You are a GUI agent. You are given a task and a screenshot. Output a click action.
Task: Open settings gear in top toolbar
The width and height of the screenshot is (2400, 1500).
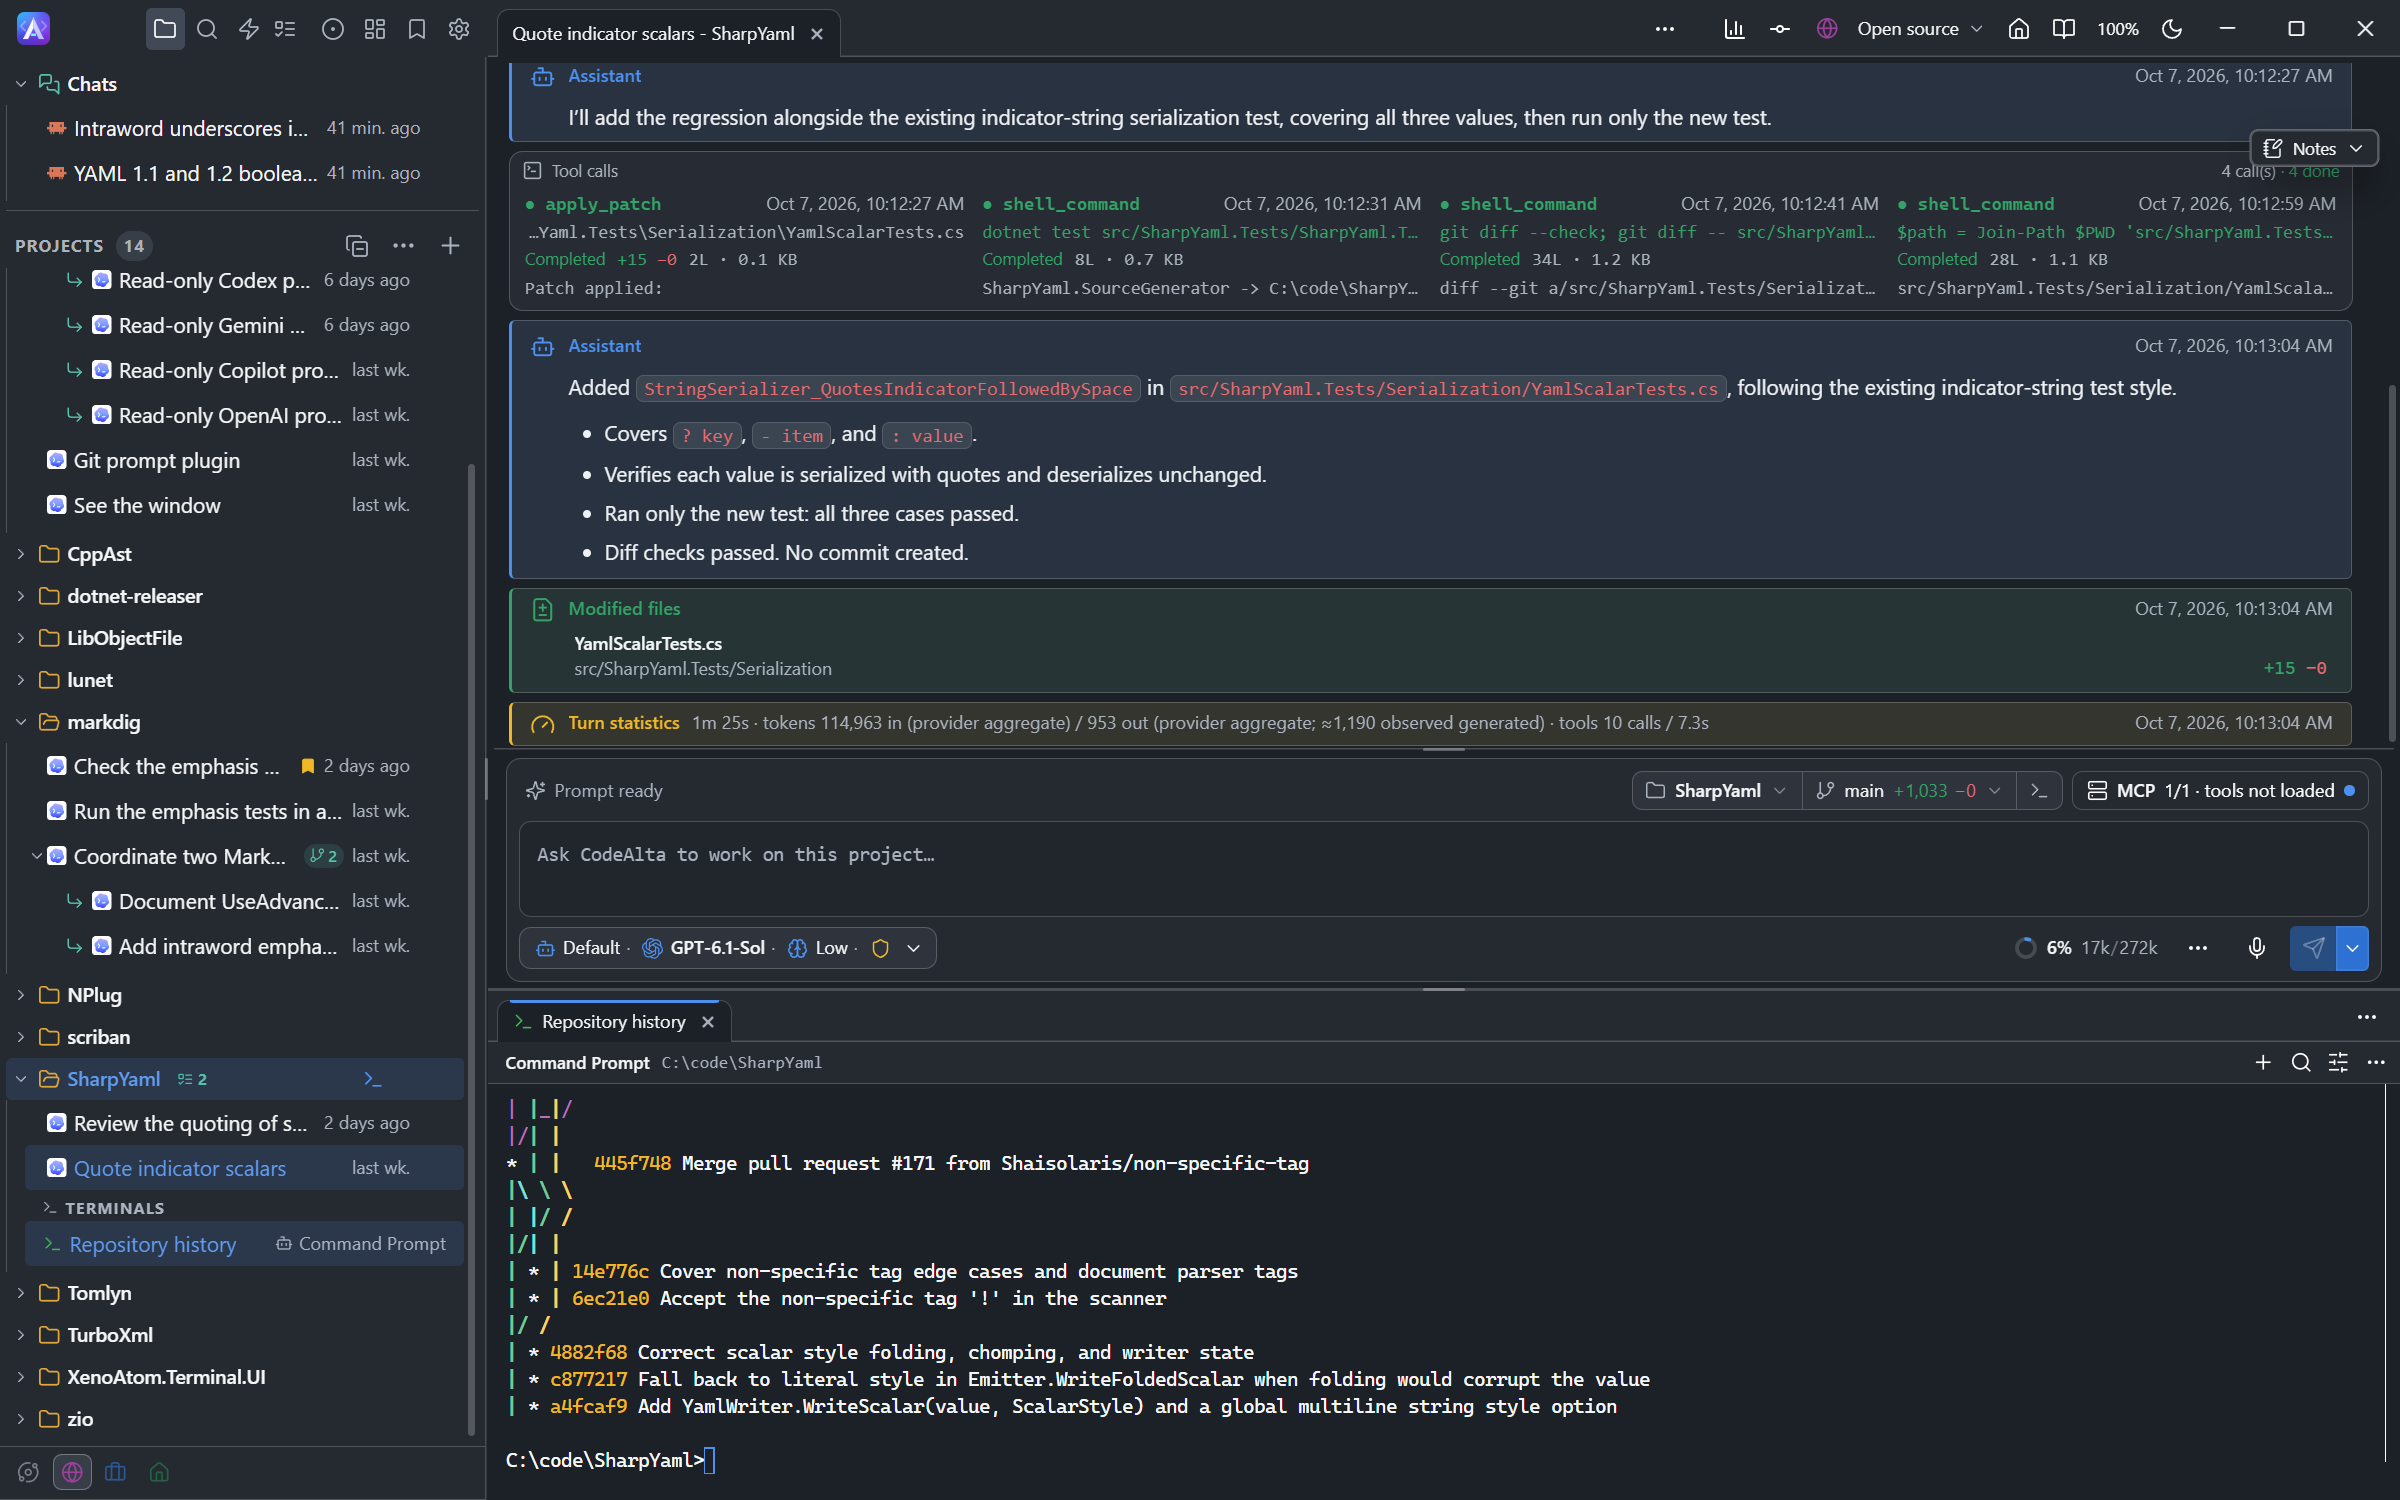pos(459,29)
